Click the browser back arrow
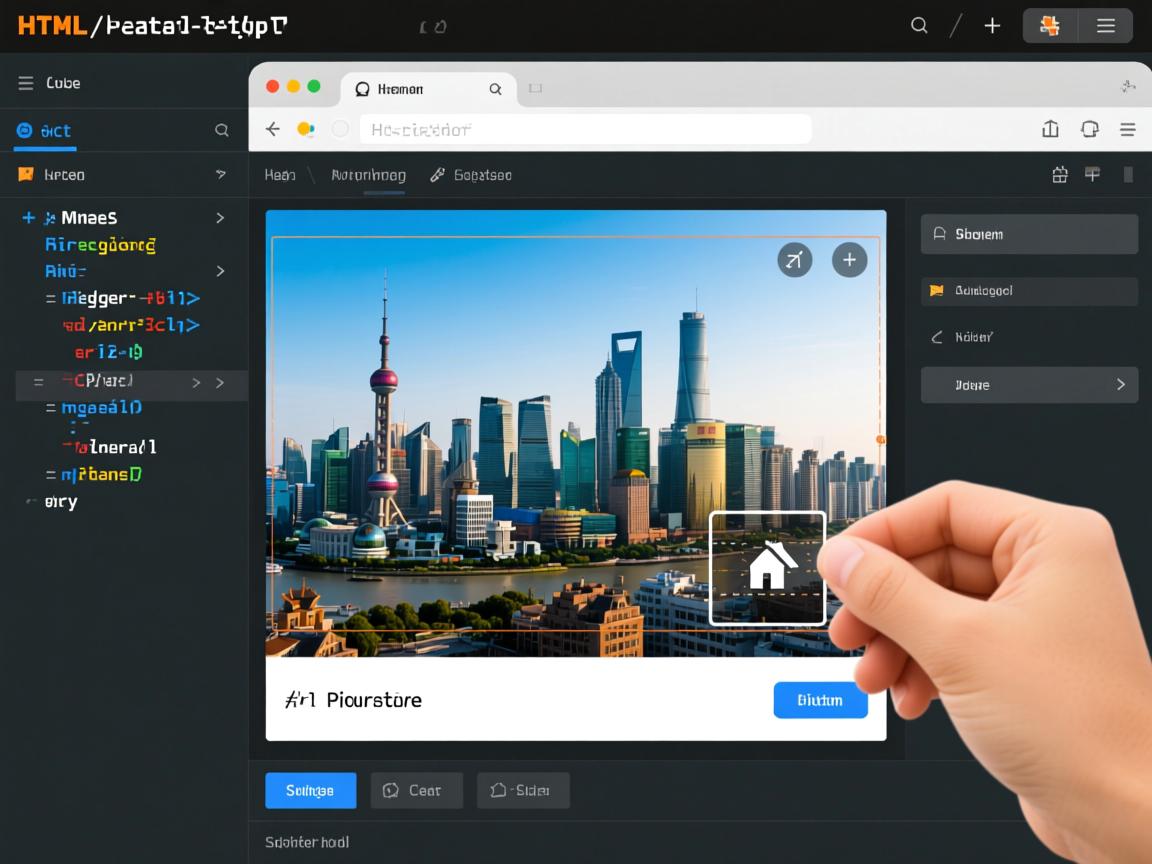The image size is (1152, 864). (x=272, y=129)
